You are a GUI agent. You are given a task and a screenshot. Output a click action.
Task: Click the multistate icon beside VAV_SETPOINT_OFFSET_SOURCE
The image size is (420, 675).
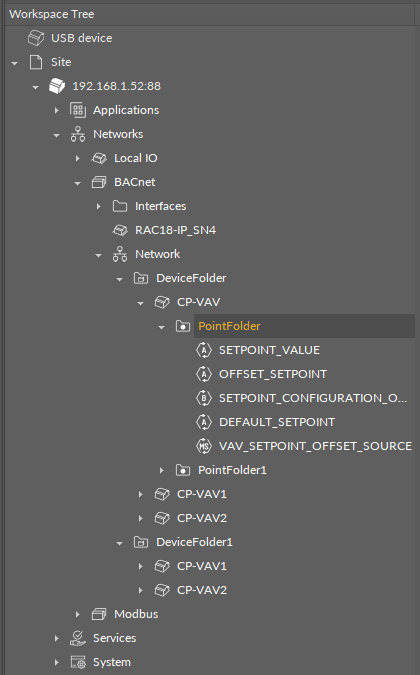[x=204, y=446]
